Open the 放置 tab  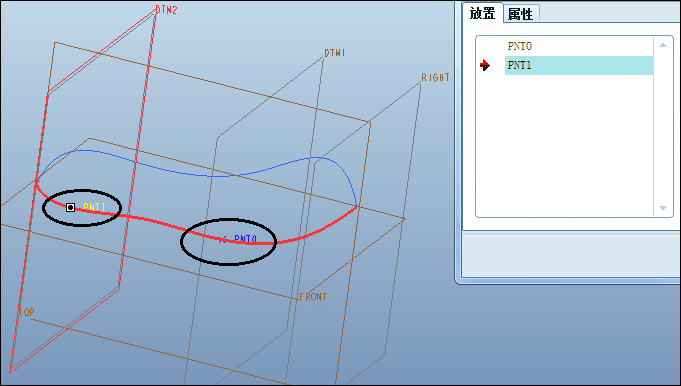(482, 13)
